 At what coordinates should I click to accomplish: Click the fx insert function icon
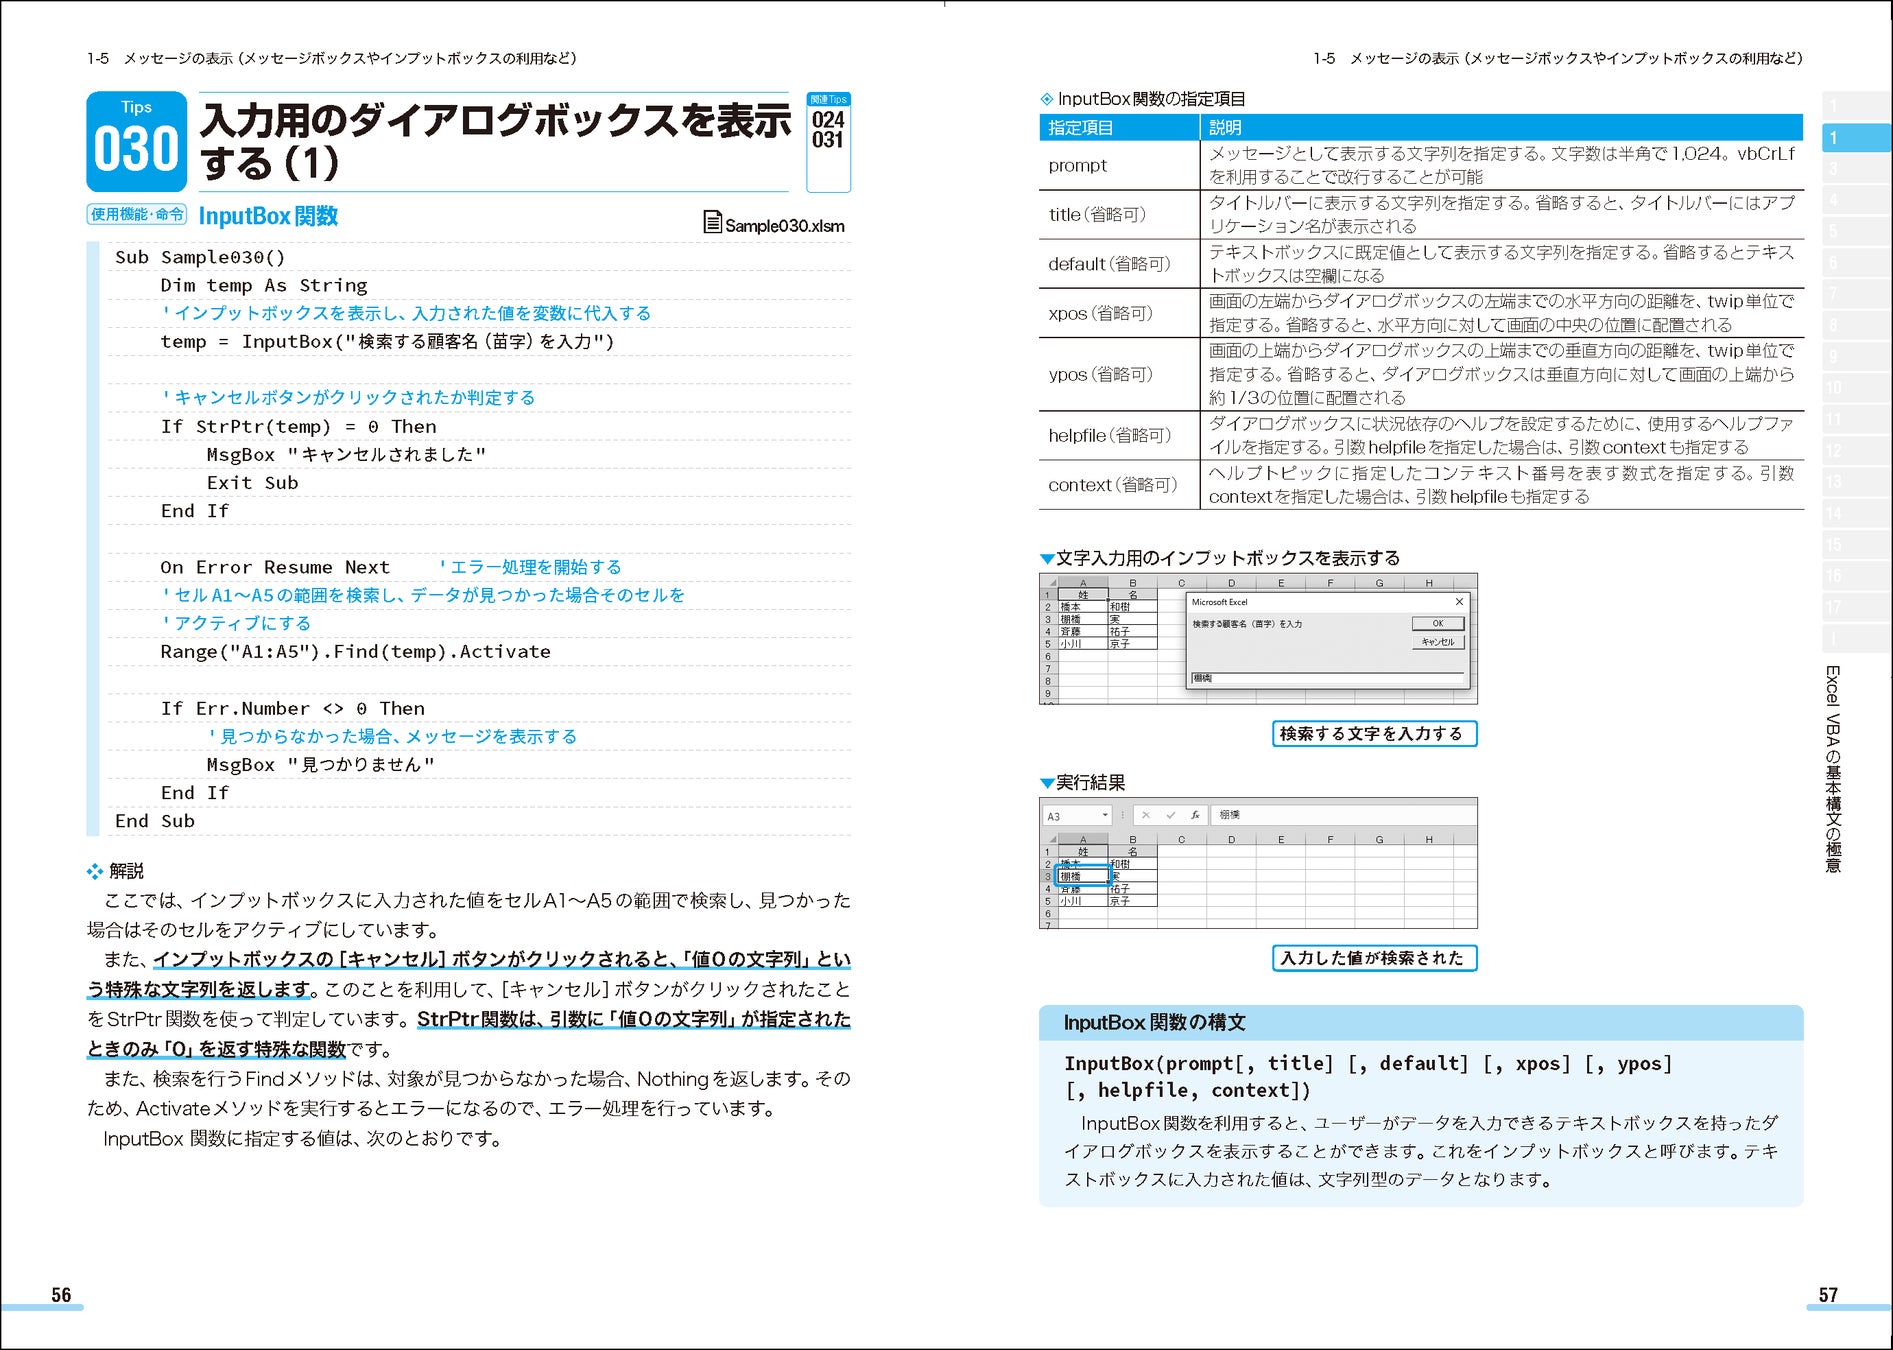click(1195, 815)
